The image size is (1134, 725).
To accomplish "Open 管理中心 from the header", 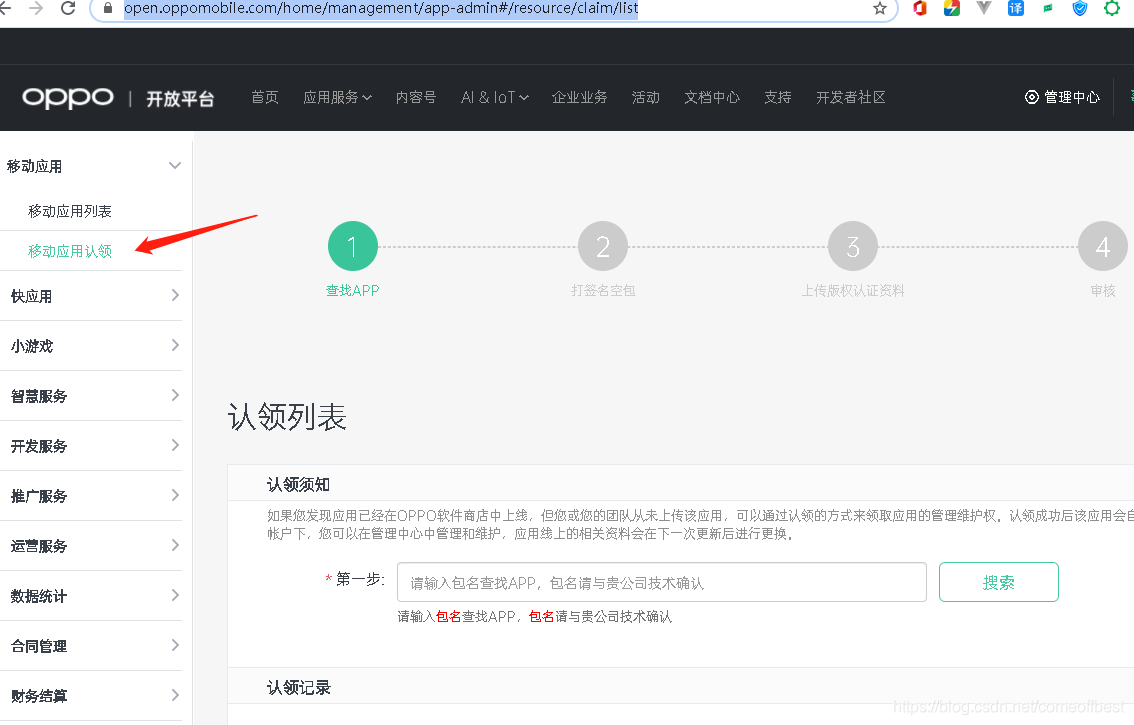I will pos(1062,97).
